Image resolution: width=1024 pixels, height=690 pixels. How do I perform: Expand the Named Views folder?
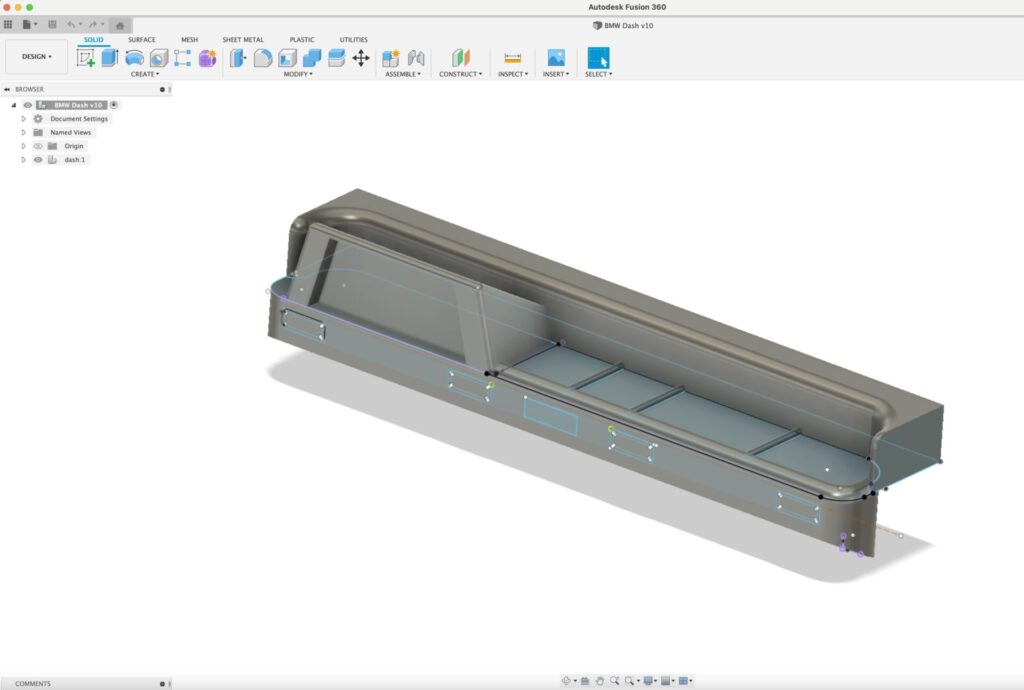(23, 132)
